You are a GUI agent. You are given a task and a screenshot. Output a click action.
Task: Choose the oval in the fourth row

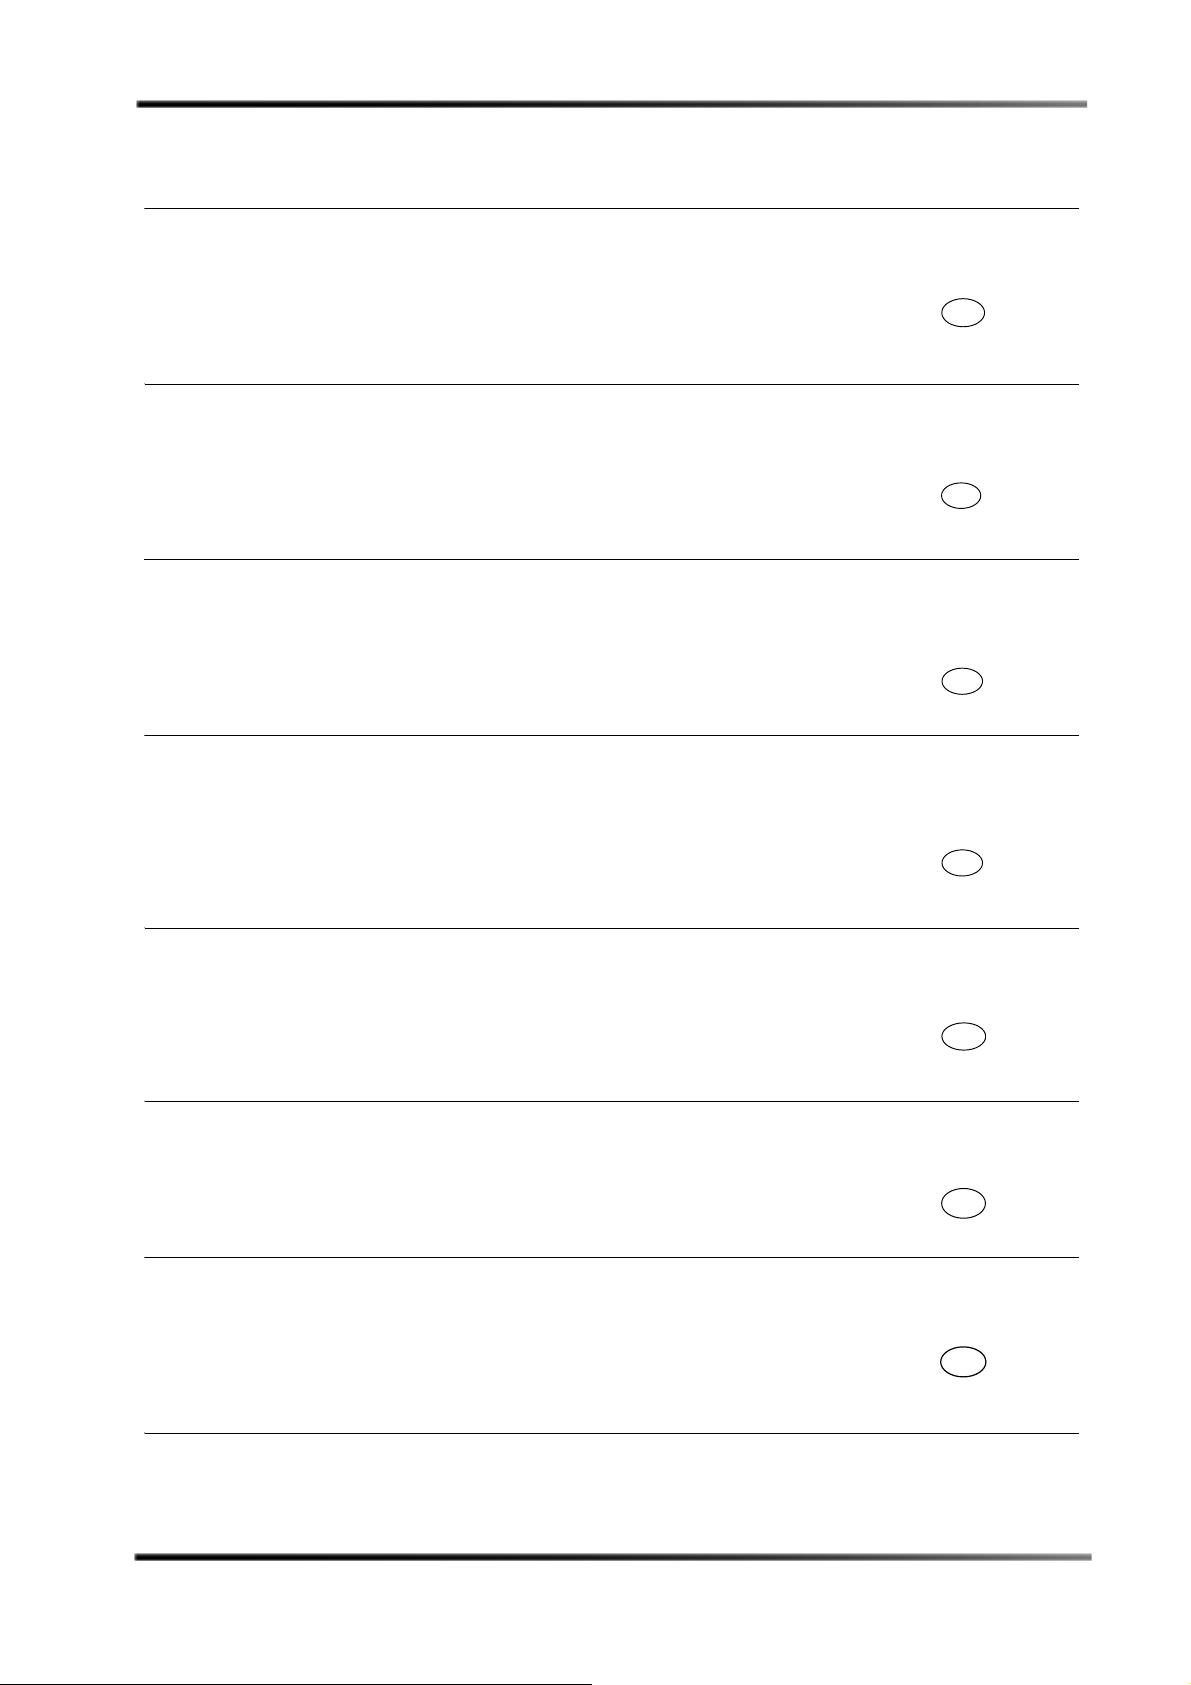(x=962, y=862)
